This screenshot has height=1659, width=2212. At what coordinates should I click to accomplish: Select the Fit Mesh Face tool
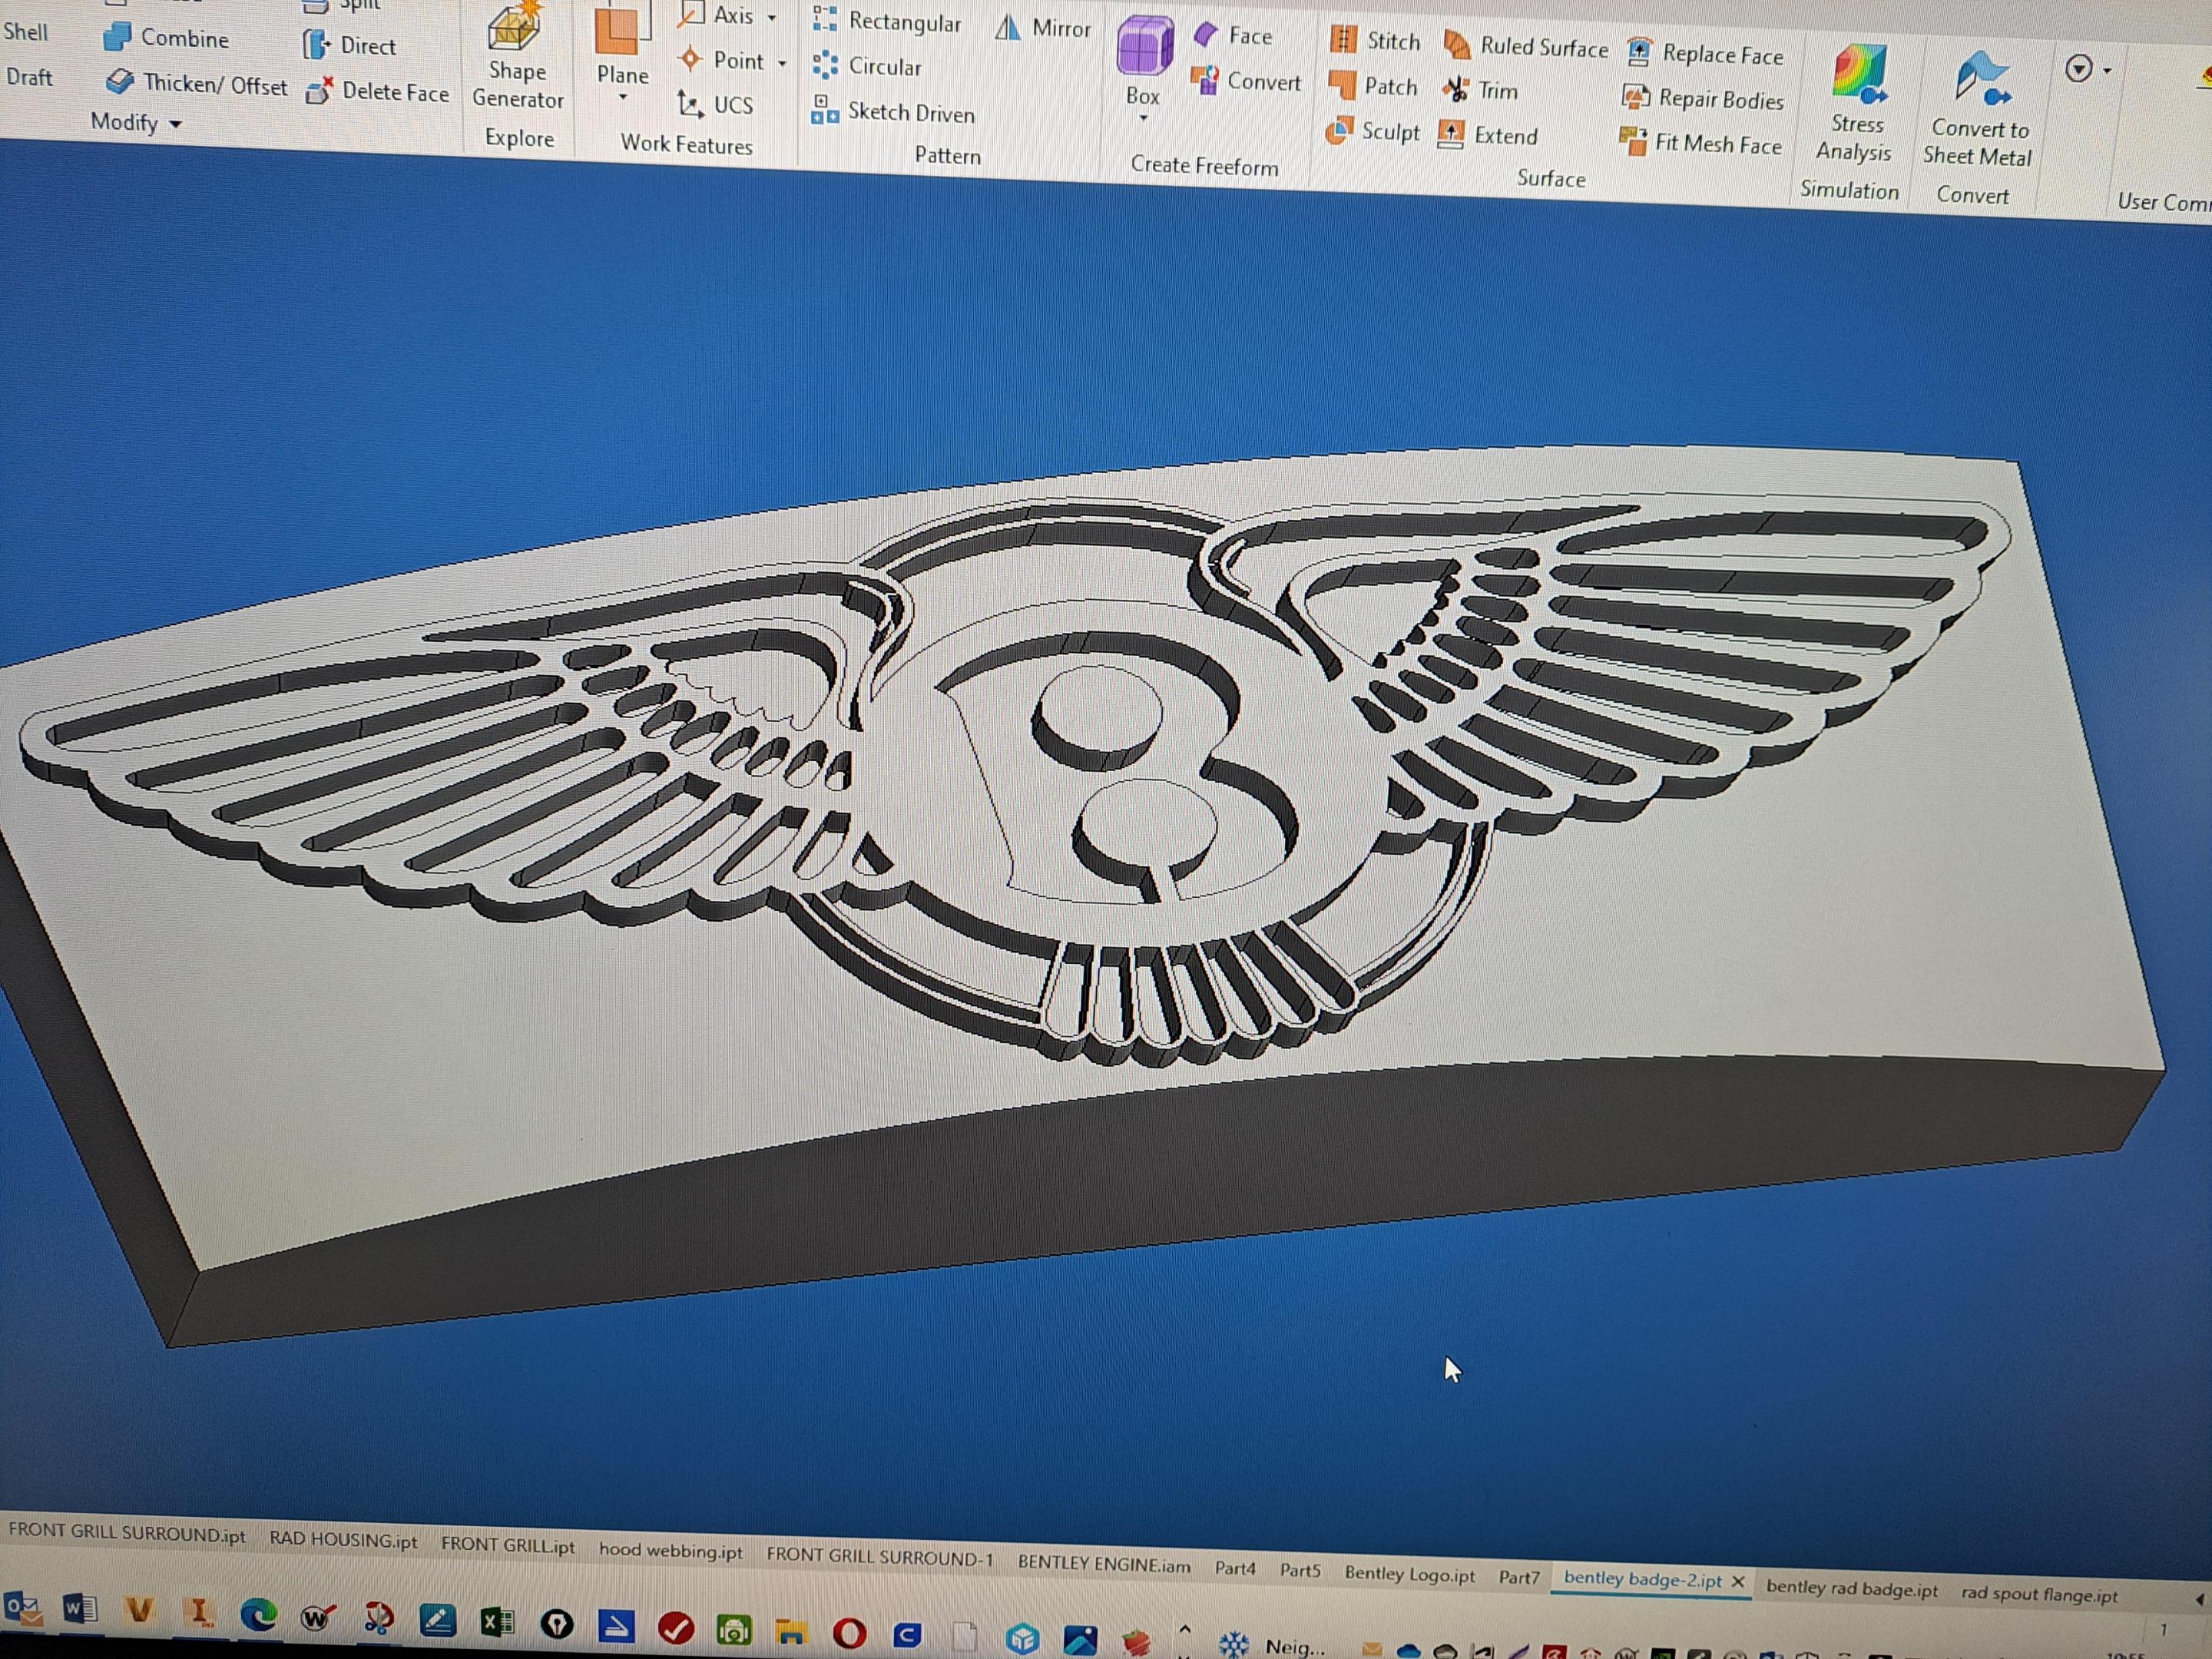click(1701, 143)
